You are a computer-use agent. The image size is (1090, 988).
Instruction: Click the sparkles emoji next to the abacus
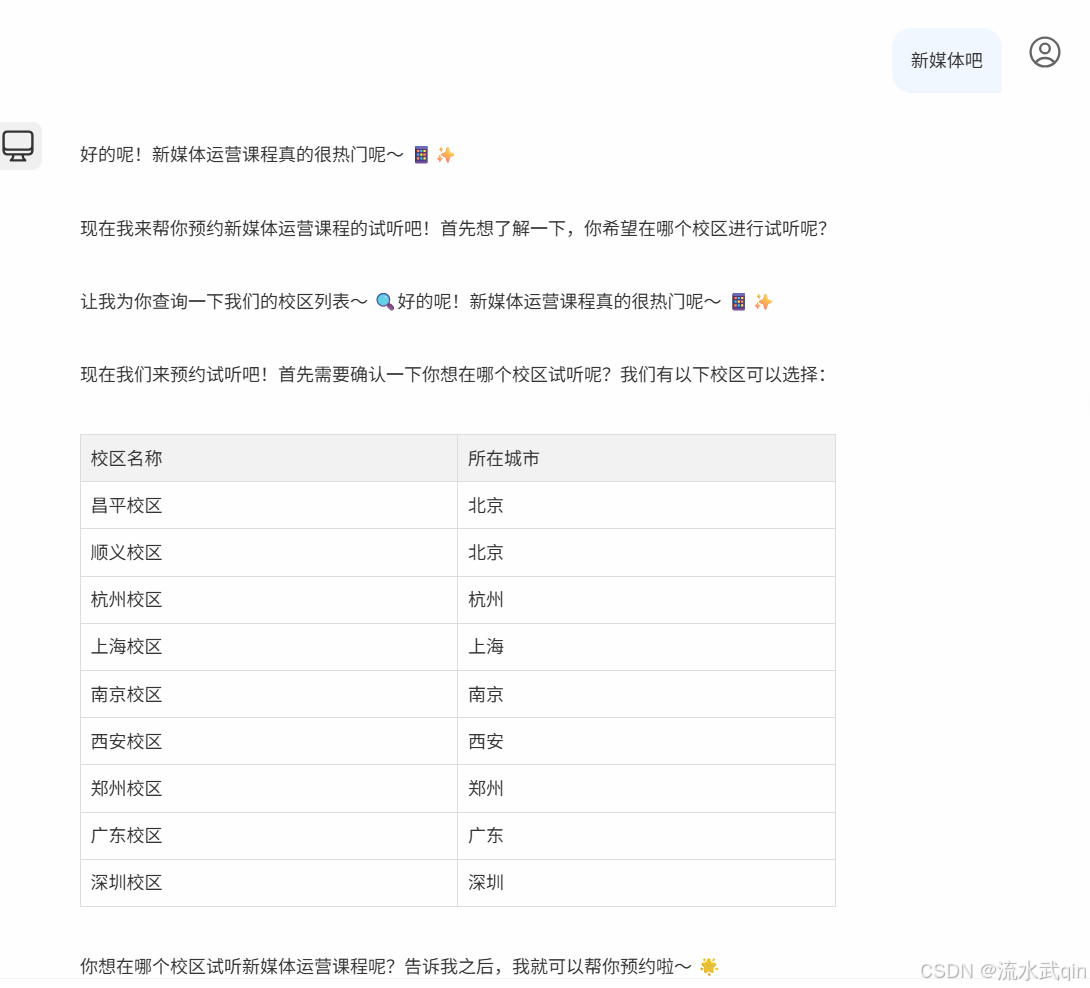click(x=446, y=154)
